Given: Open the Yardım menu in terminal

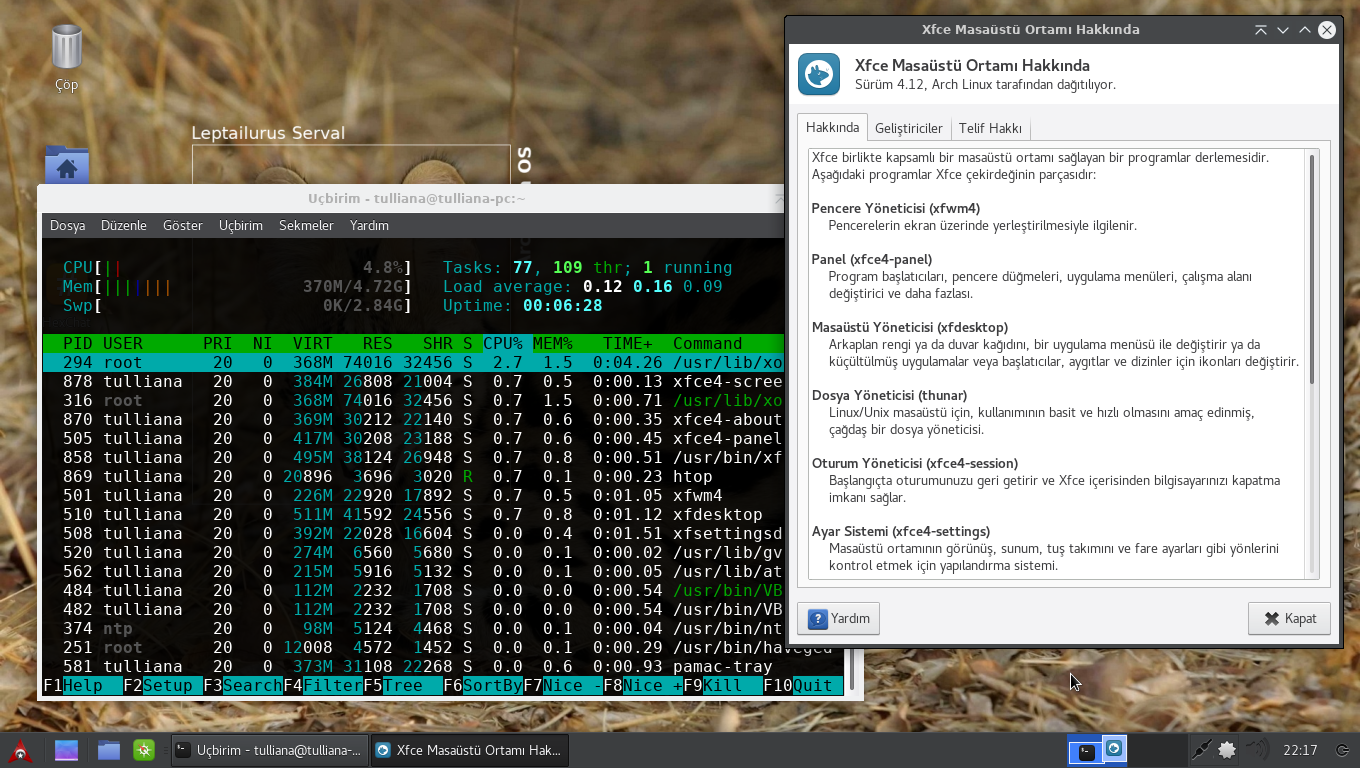Looking at the screenshot, I should pos(369,226).
